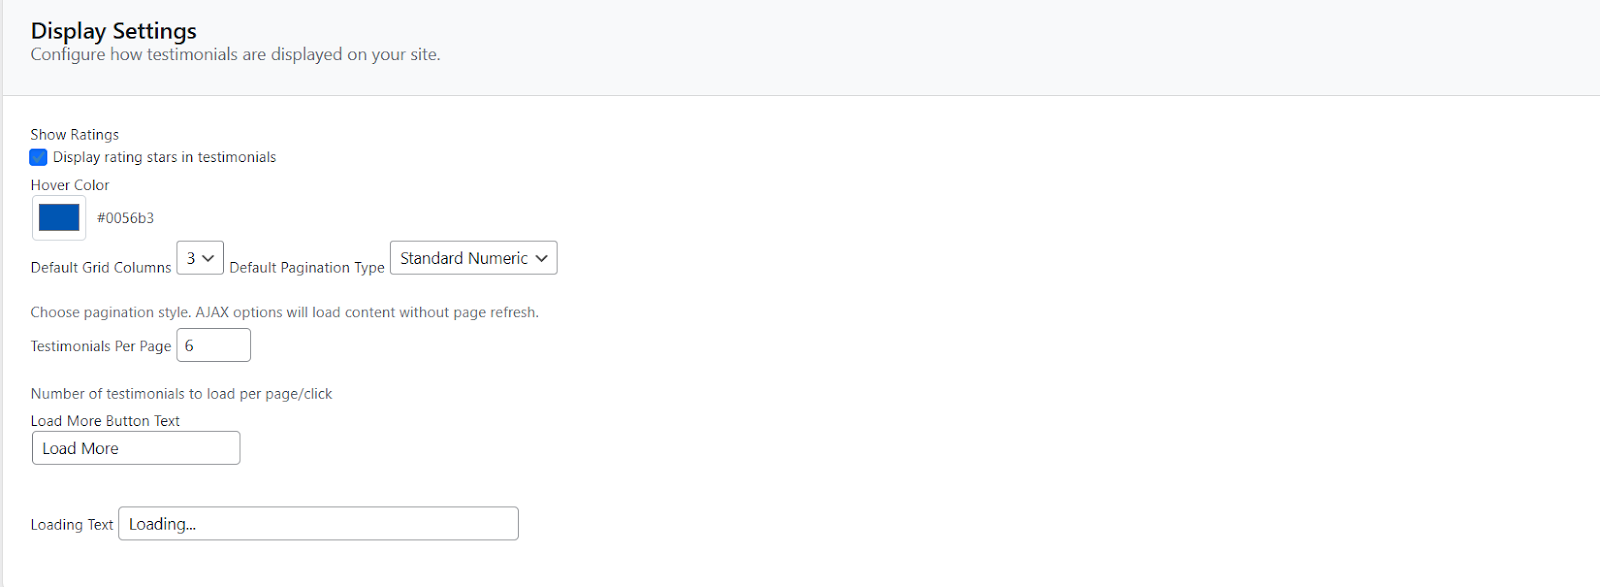
Task: Open the Hover Color blue swatch picker
Action: coord(59,217)
